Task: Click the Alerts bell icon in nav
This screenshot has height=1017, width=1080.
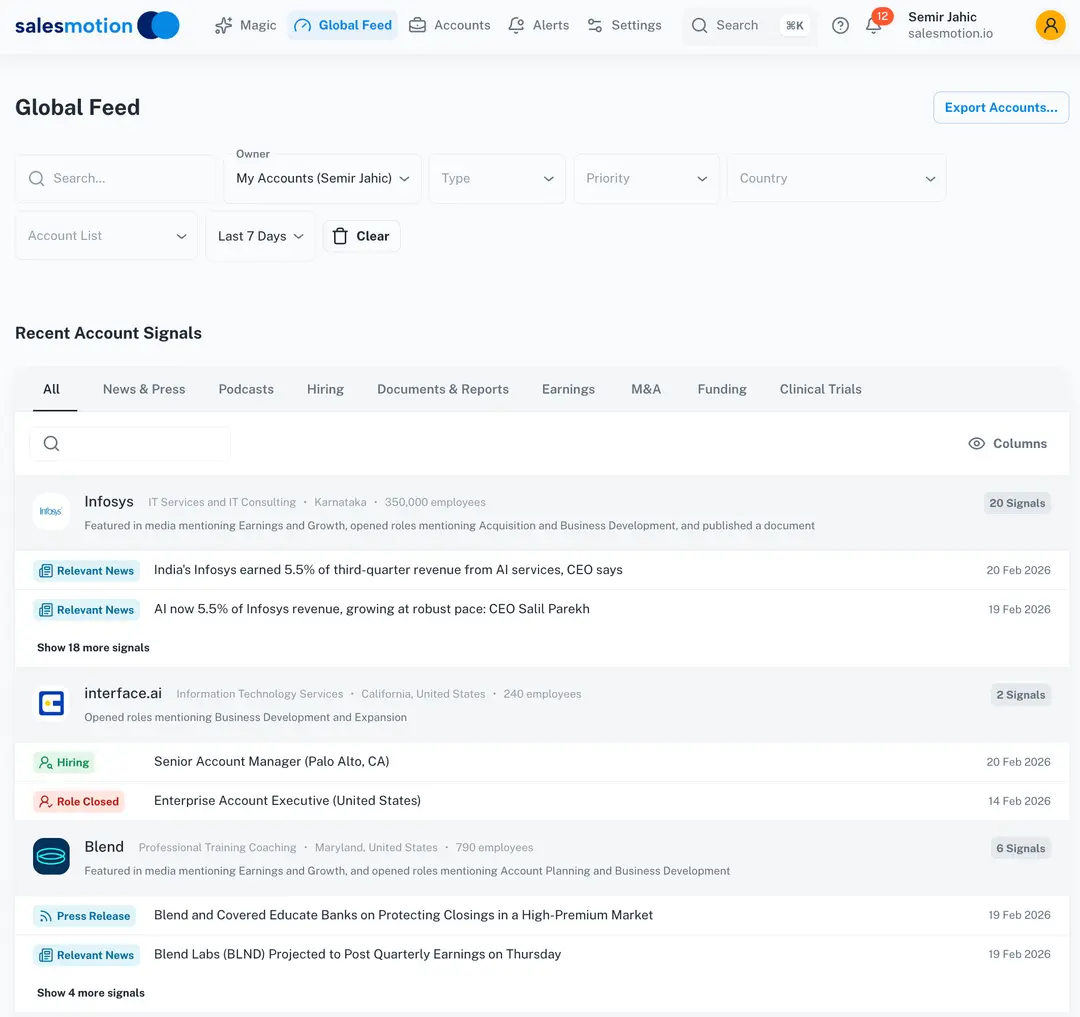Action: coord(516,25)
